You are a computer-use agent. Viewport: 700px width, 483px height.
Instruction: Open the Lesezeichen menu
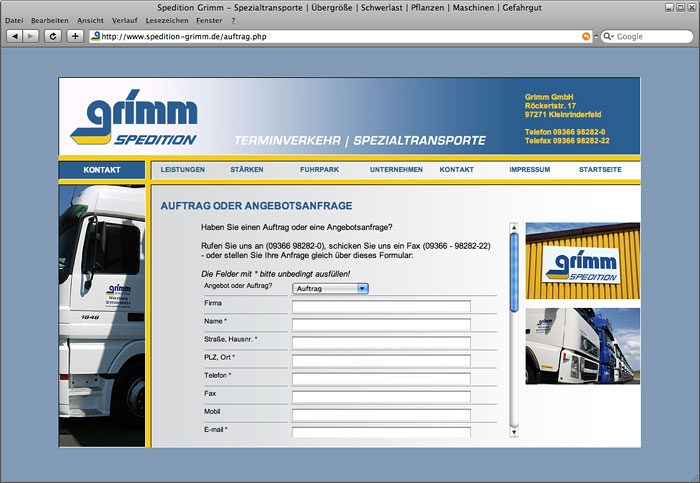[x=167, y=21]
